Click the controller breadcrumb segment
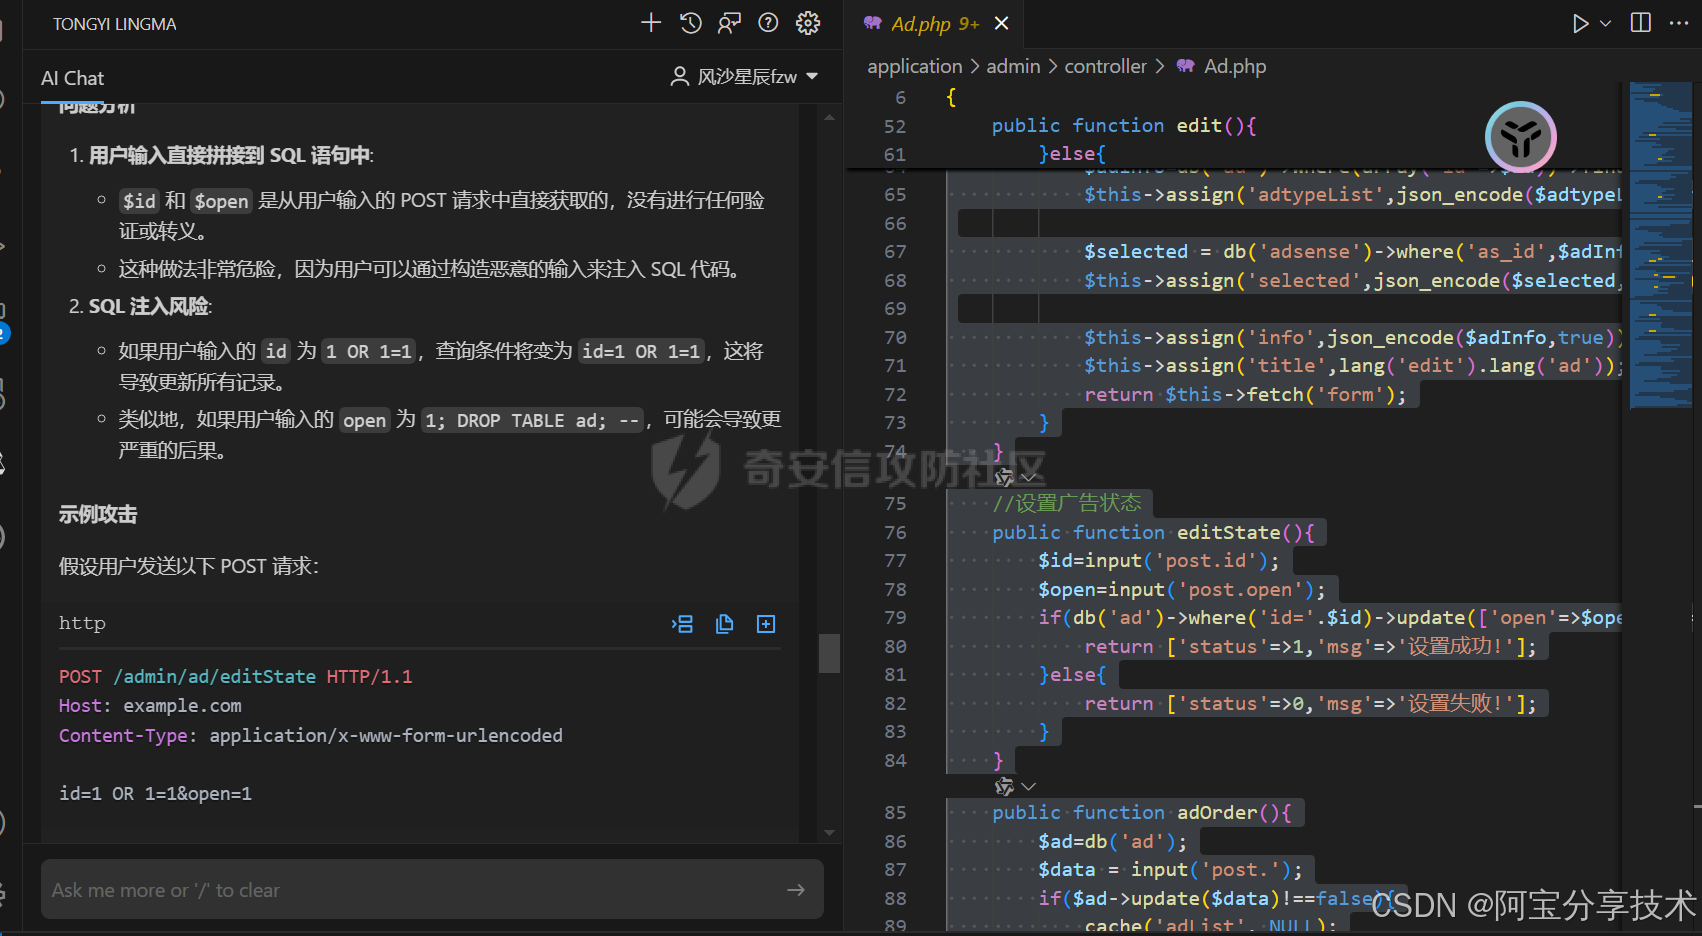Screen dimensions: 1702x936 click(1105, 66)
